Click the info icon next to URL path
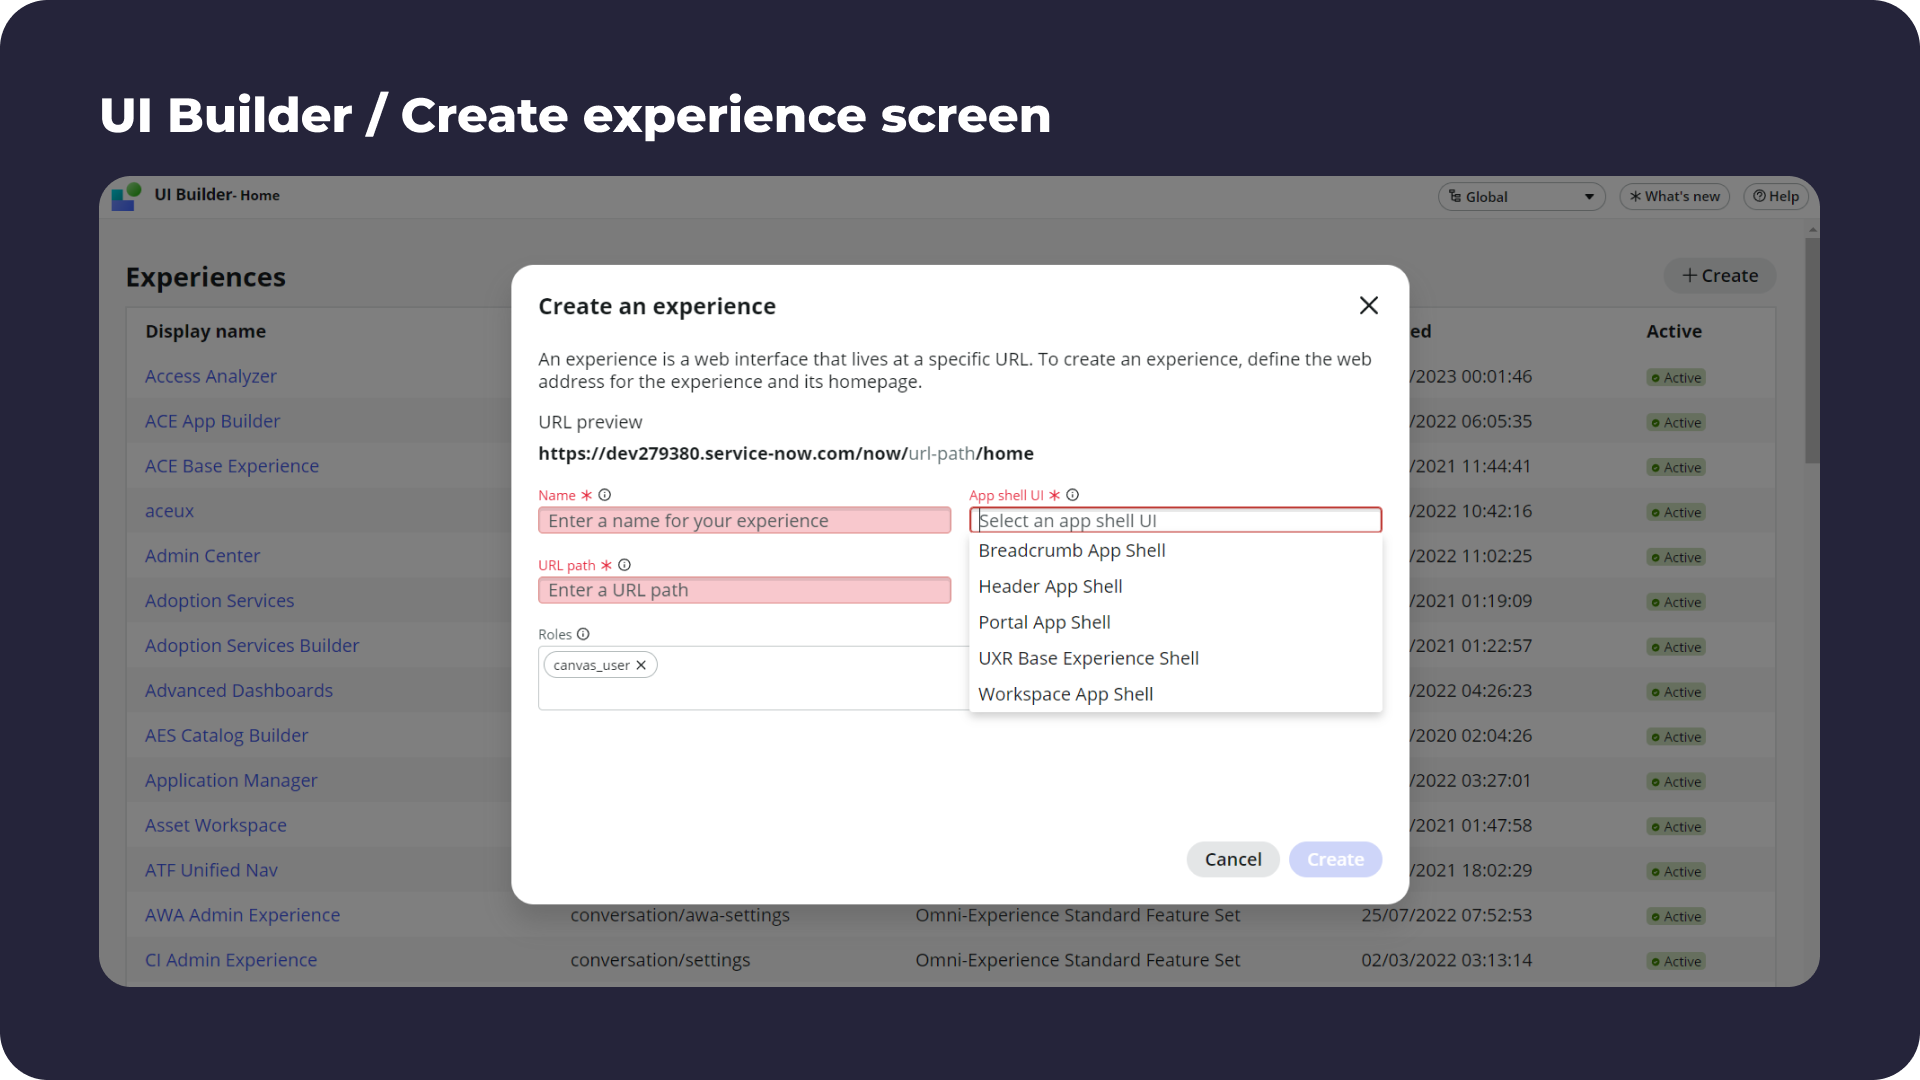 pyautogui.click(x=625, y=565)
